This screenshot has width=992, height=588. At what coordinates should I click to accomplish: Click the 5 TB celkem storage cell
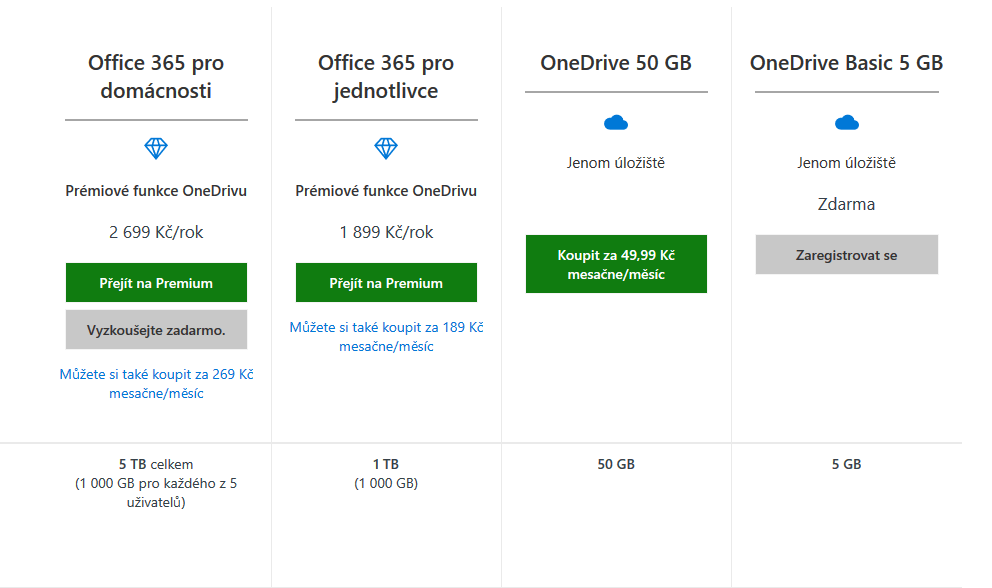[156, 483]
